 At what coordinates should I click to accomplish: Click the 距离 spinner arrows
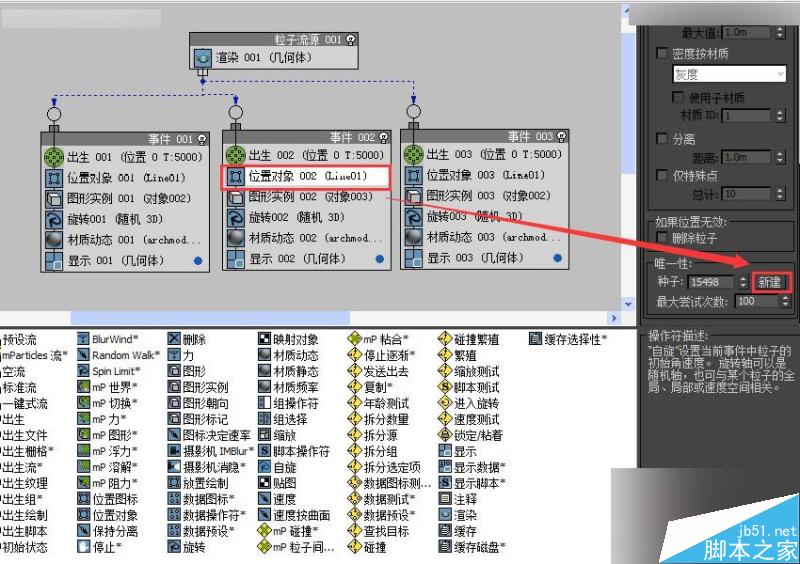tap(780, 157)
